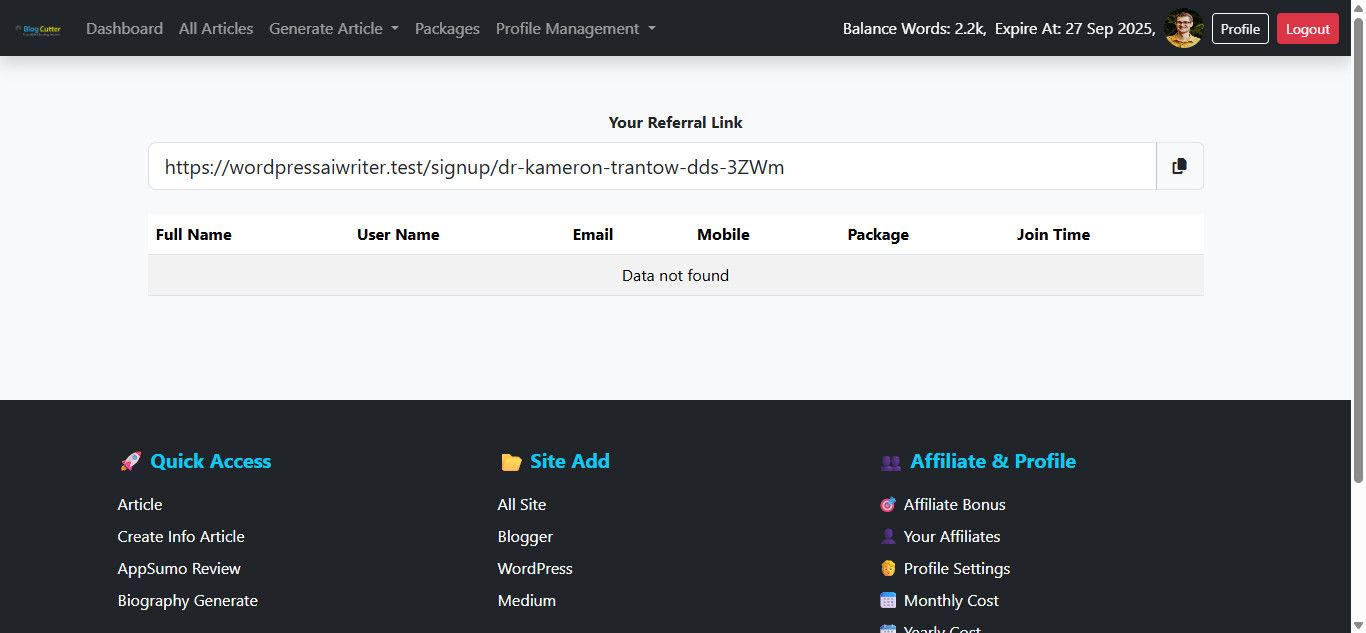This screenshot has height=633, width=1366.
Task: Expand the Generate Article dropdown
Action: coord(333,29)
